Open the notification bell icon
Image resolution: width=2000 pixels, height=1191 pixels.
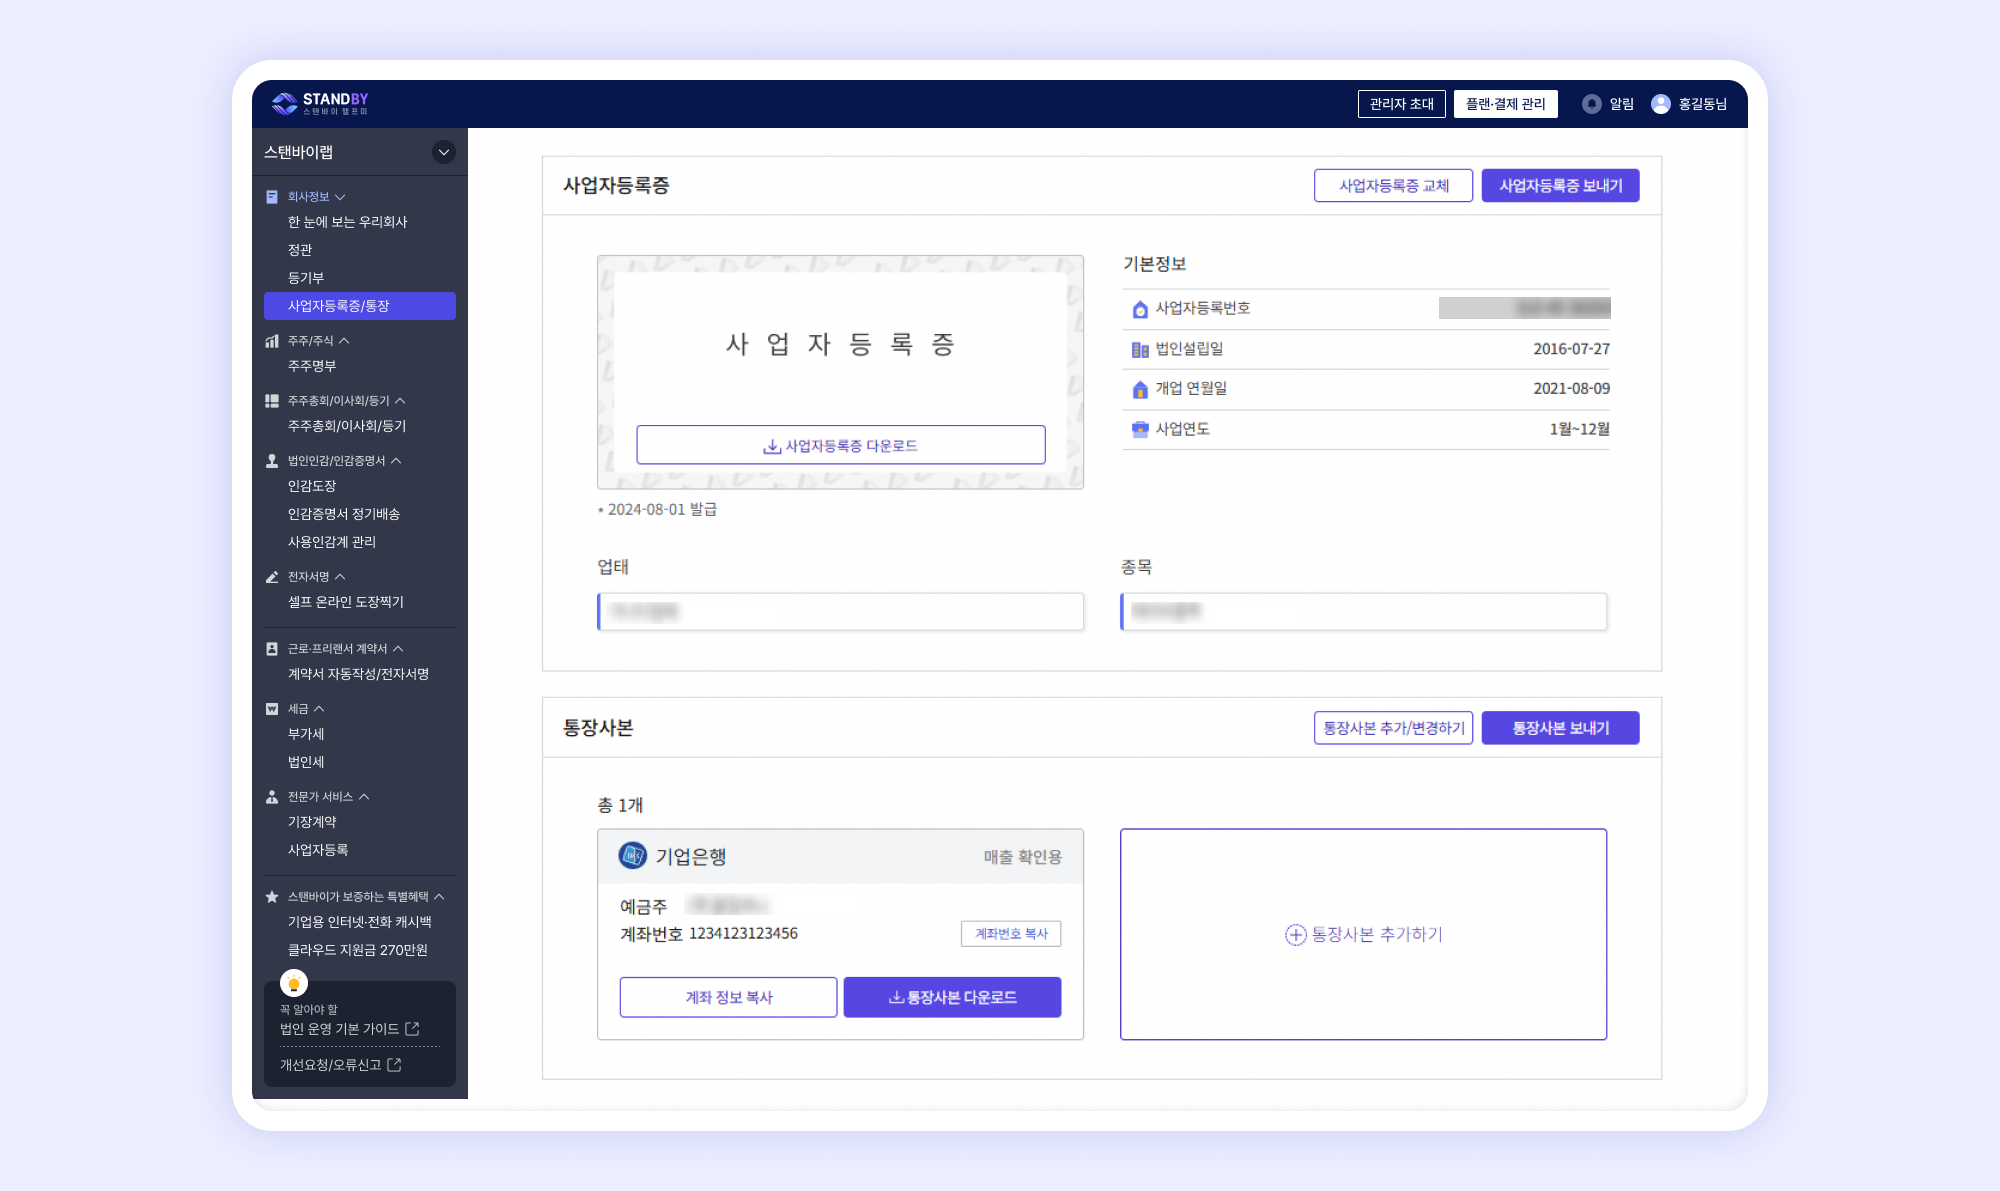pos(1591,104)
